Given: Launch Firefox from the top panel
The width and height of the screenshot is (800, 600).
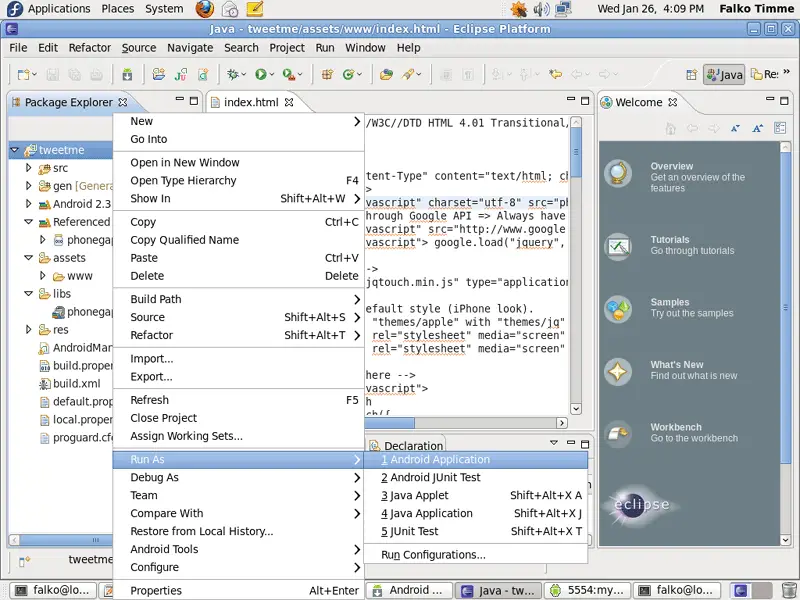Looking at the screenshot, I should tap(205, 9).
